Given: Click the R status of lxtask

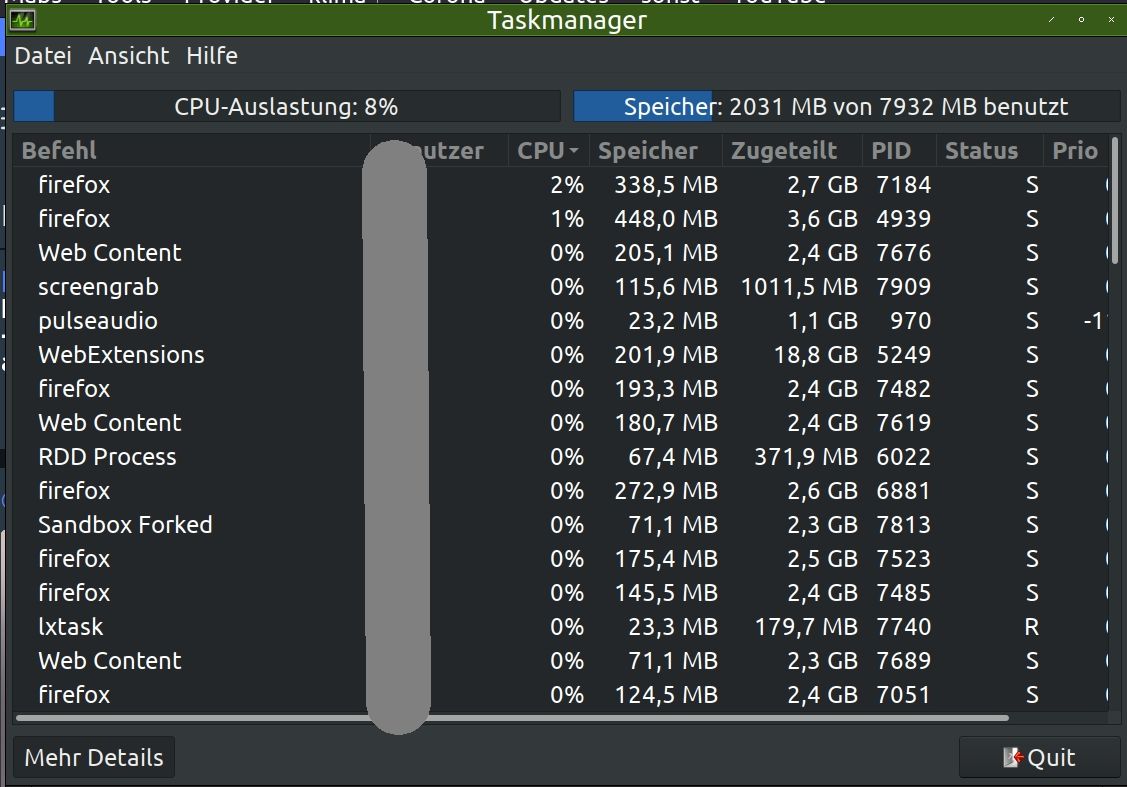Looking at the screenshot, I should (1031, 627).
